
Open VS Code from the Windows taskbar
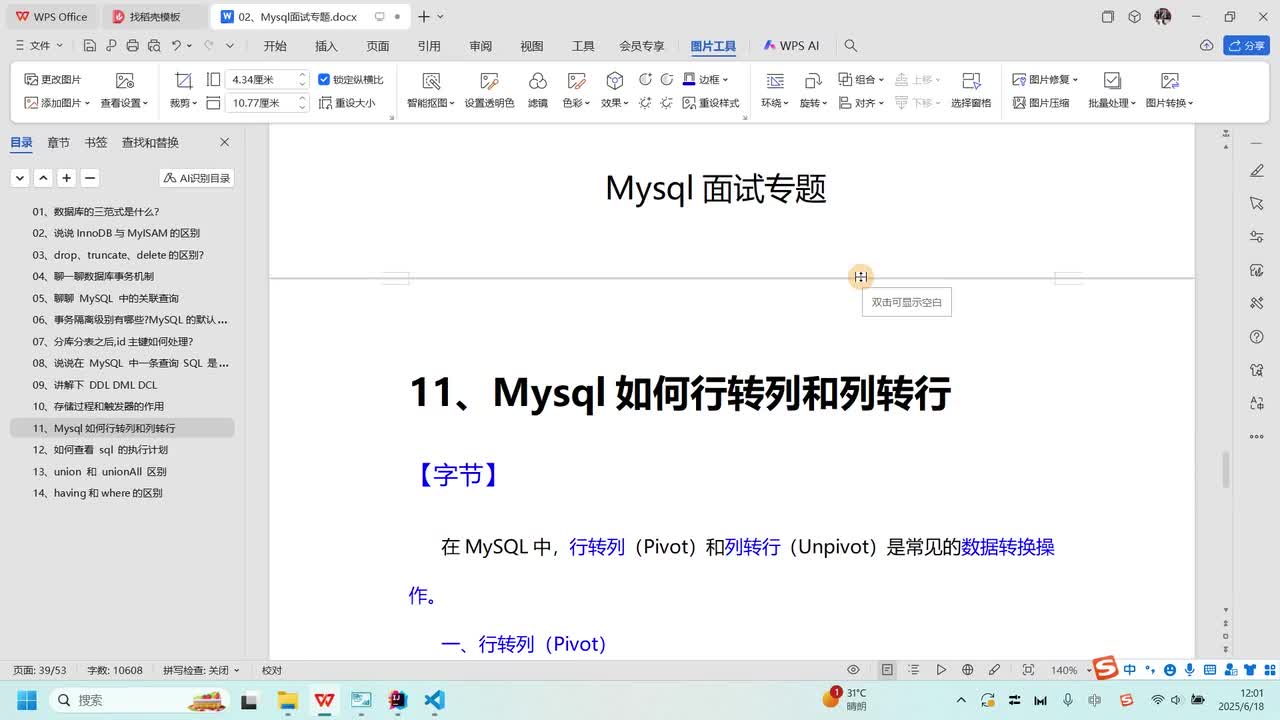pyautogui.click(x=434, y=700)
